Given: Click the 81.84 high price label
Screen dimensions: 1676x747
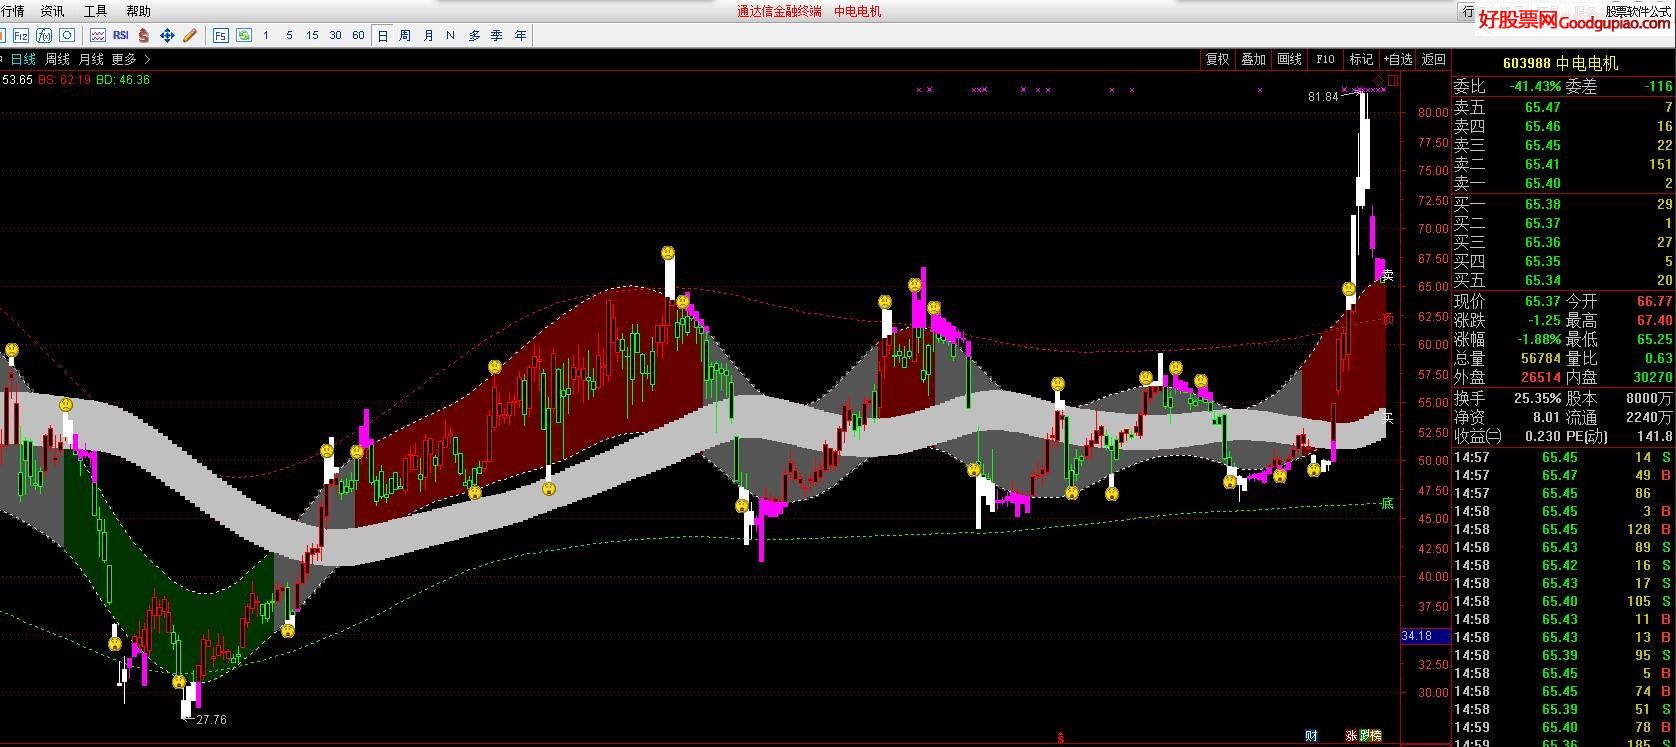Looking at the screenshot, I should click(x=1322, y=97).
